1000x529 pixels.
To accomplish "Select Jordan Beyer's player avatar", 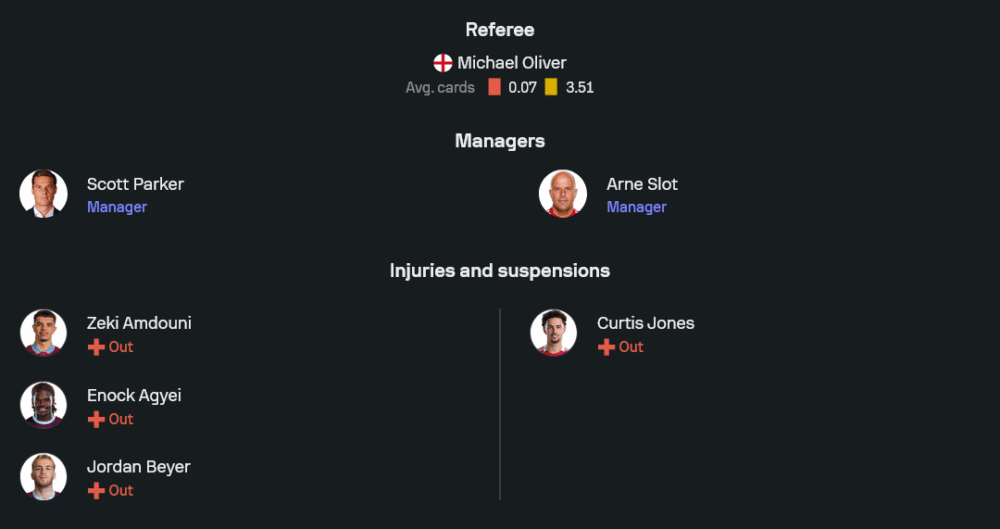I will click(44, 476).
